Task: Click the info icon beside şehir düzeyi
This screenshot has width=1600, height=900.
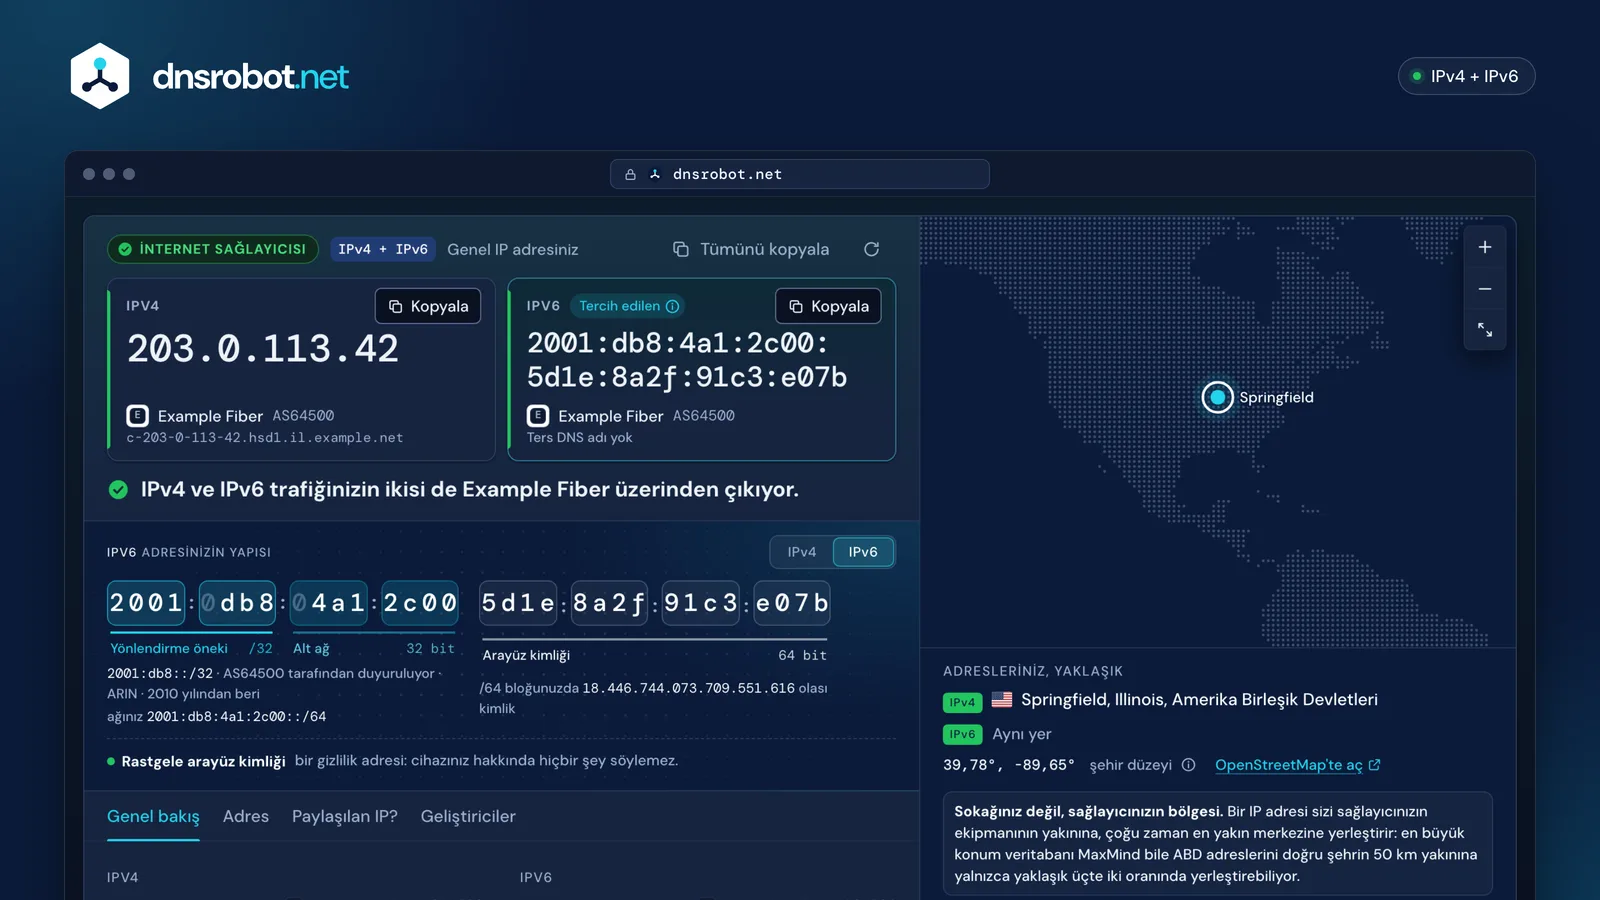Action: (1188, 765)
